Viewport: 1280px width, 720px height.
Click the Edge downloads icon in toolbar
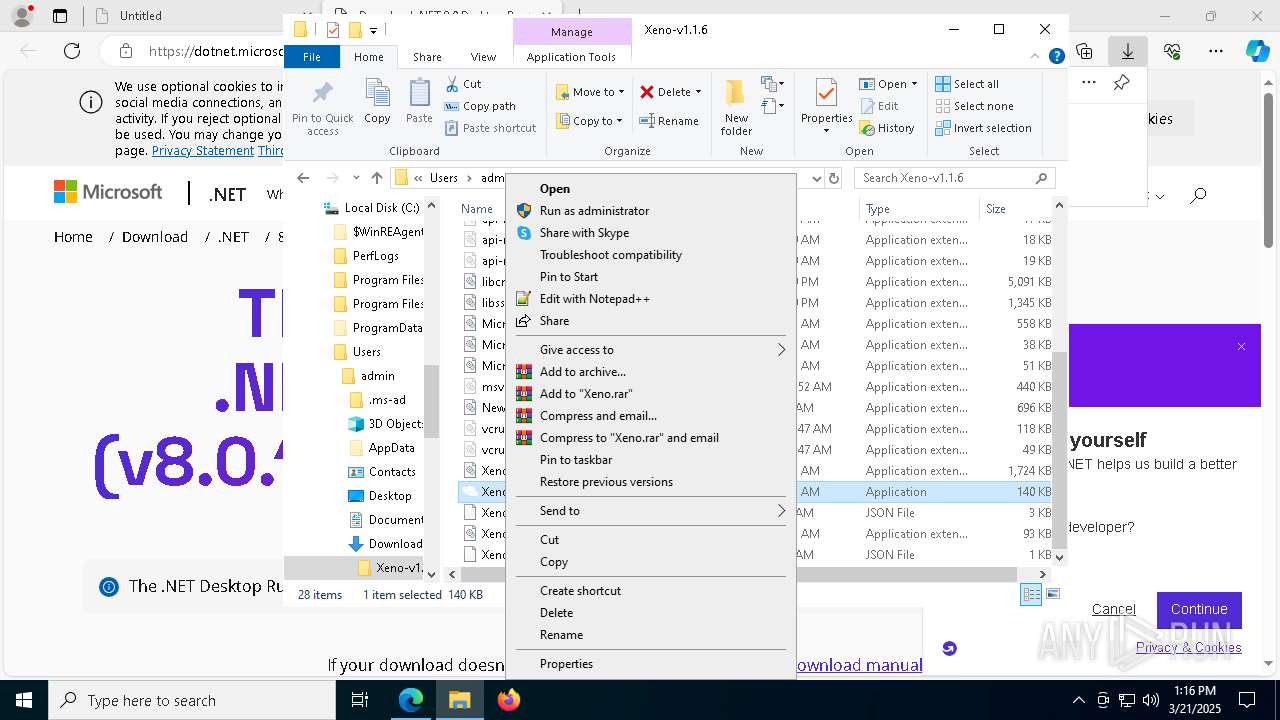(x=1128, y=50)
